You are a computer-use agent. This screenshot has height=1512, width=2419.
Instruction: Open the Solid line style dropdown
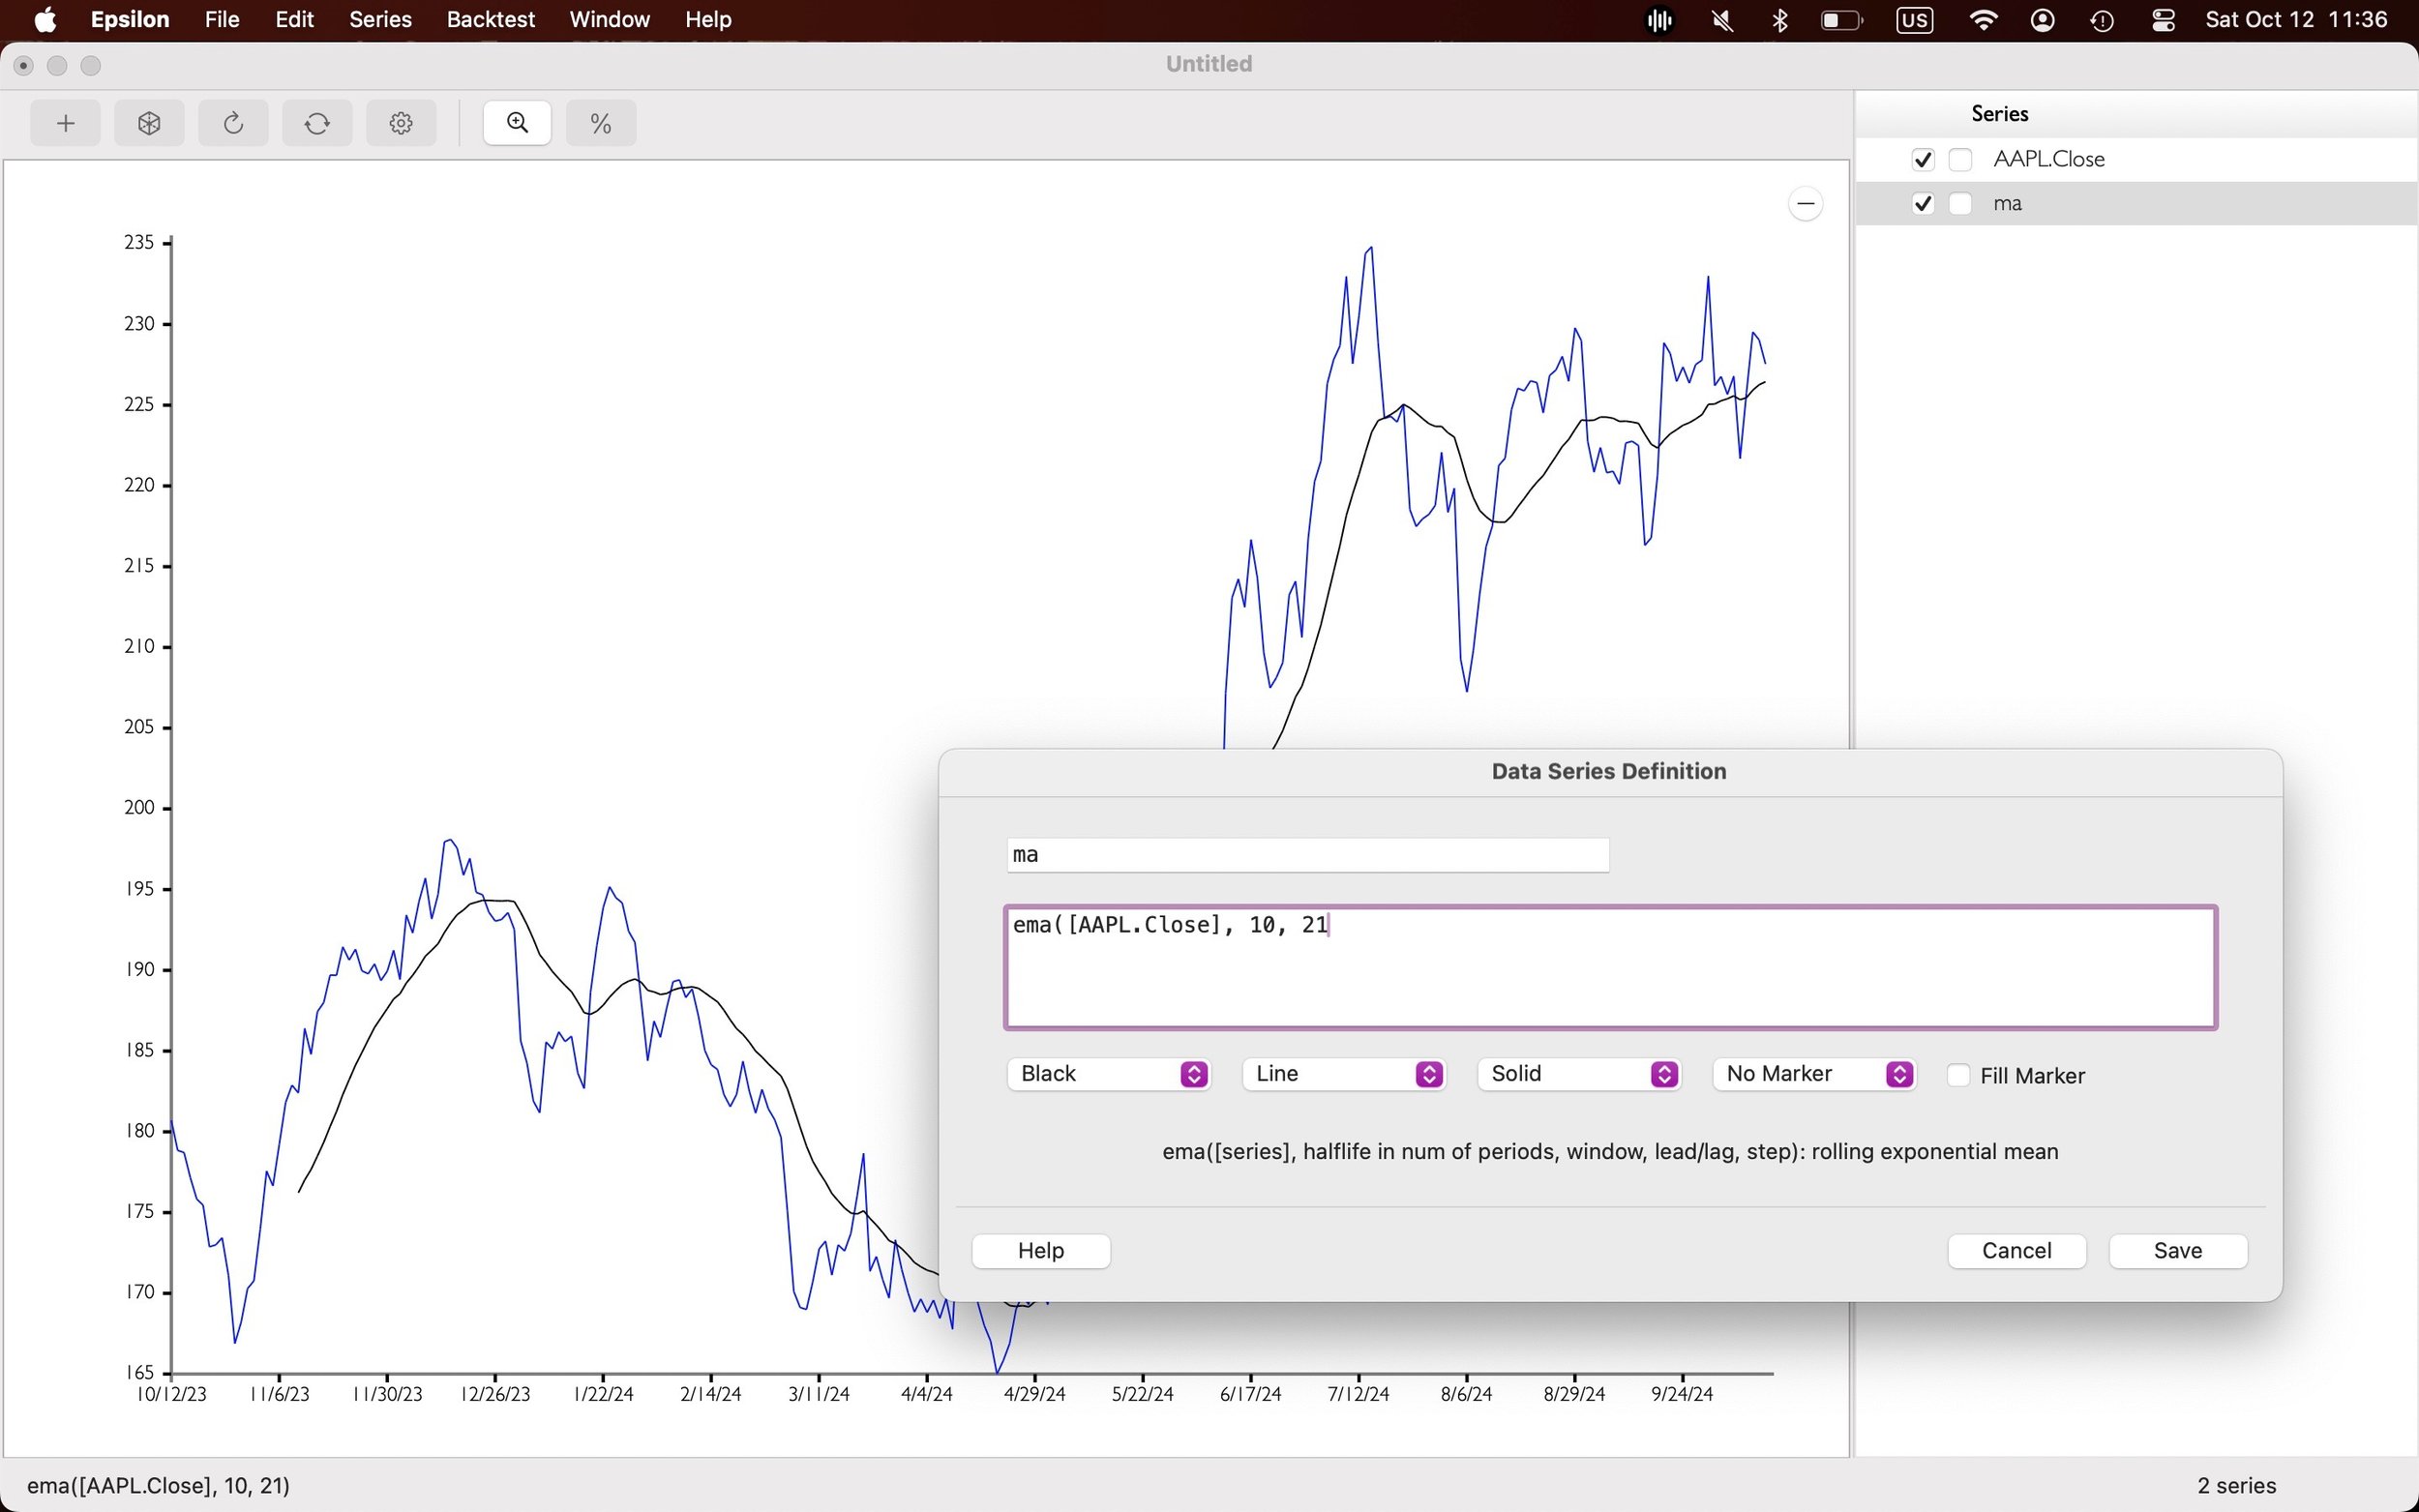[x=1579, y=1074]
